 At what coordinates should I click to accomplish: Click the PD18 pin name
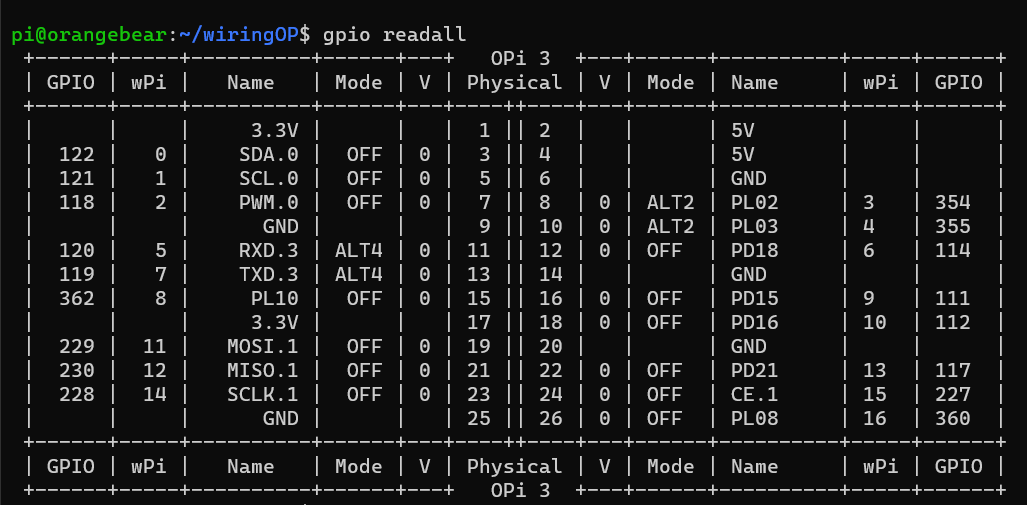tap(754, 250)
